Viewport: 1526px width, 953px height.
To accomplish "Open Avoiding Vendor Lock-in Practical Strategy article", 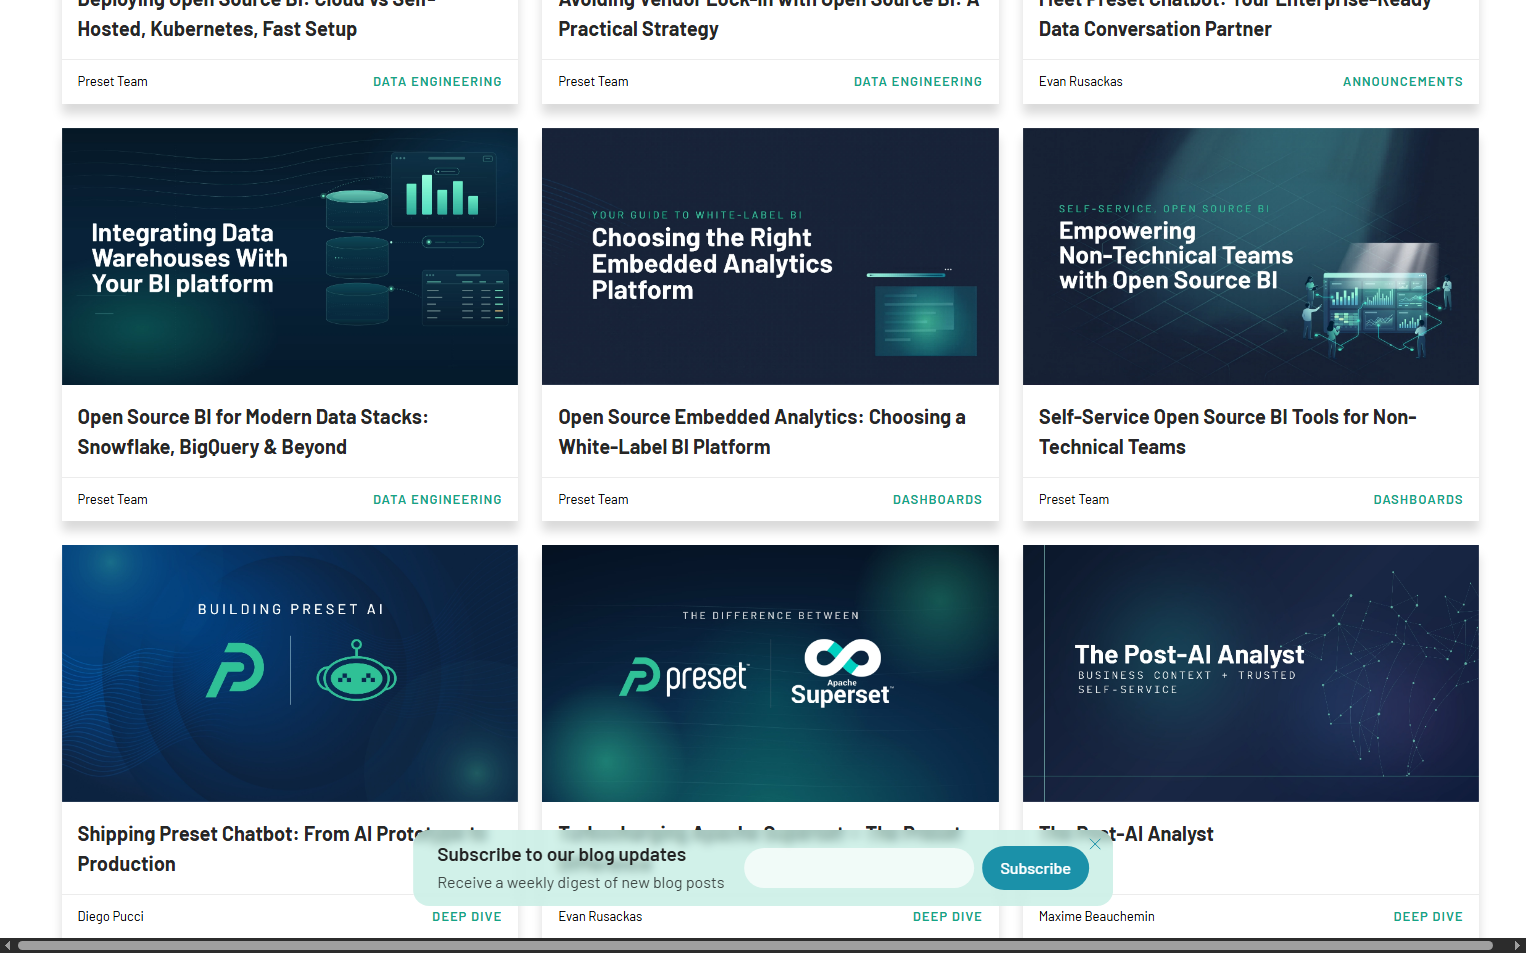I will (768, 17).
